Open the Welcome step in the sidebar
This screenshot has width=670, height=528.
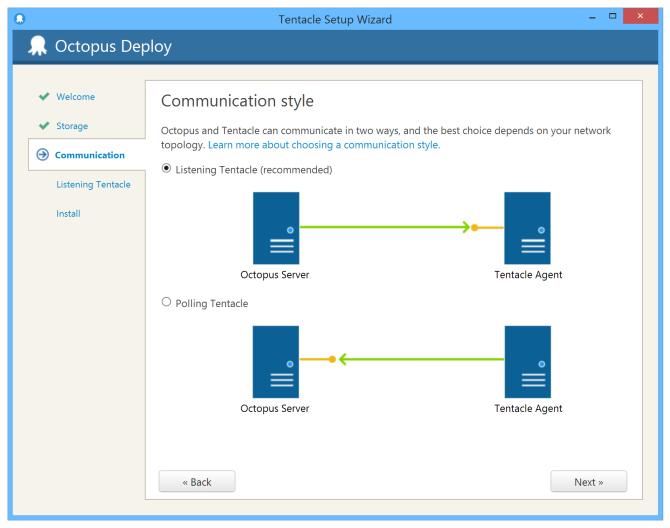[x=75, y=97]
